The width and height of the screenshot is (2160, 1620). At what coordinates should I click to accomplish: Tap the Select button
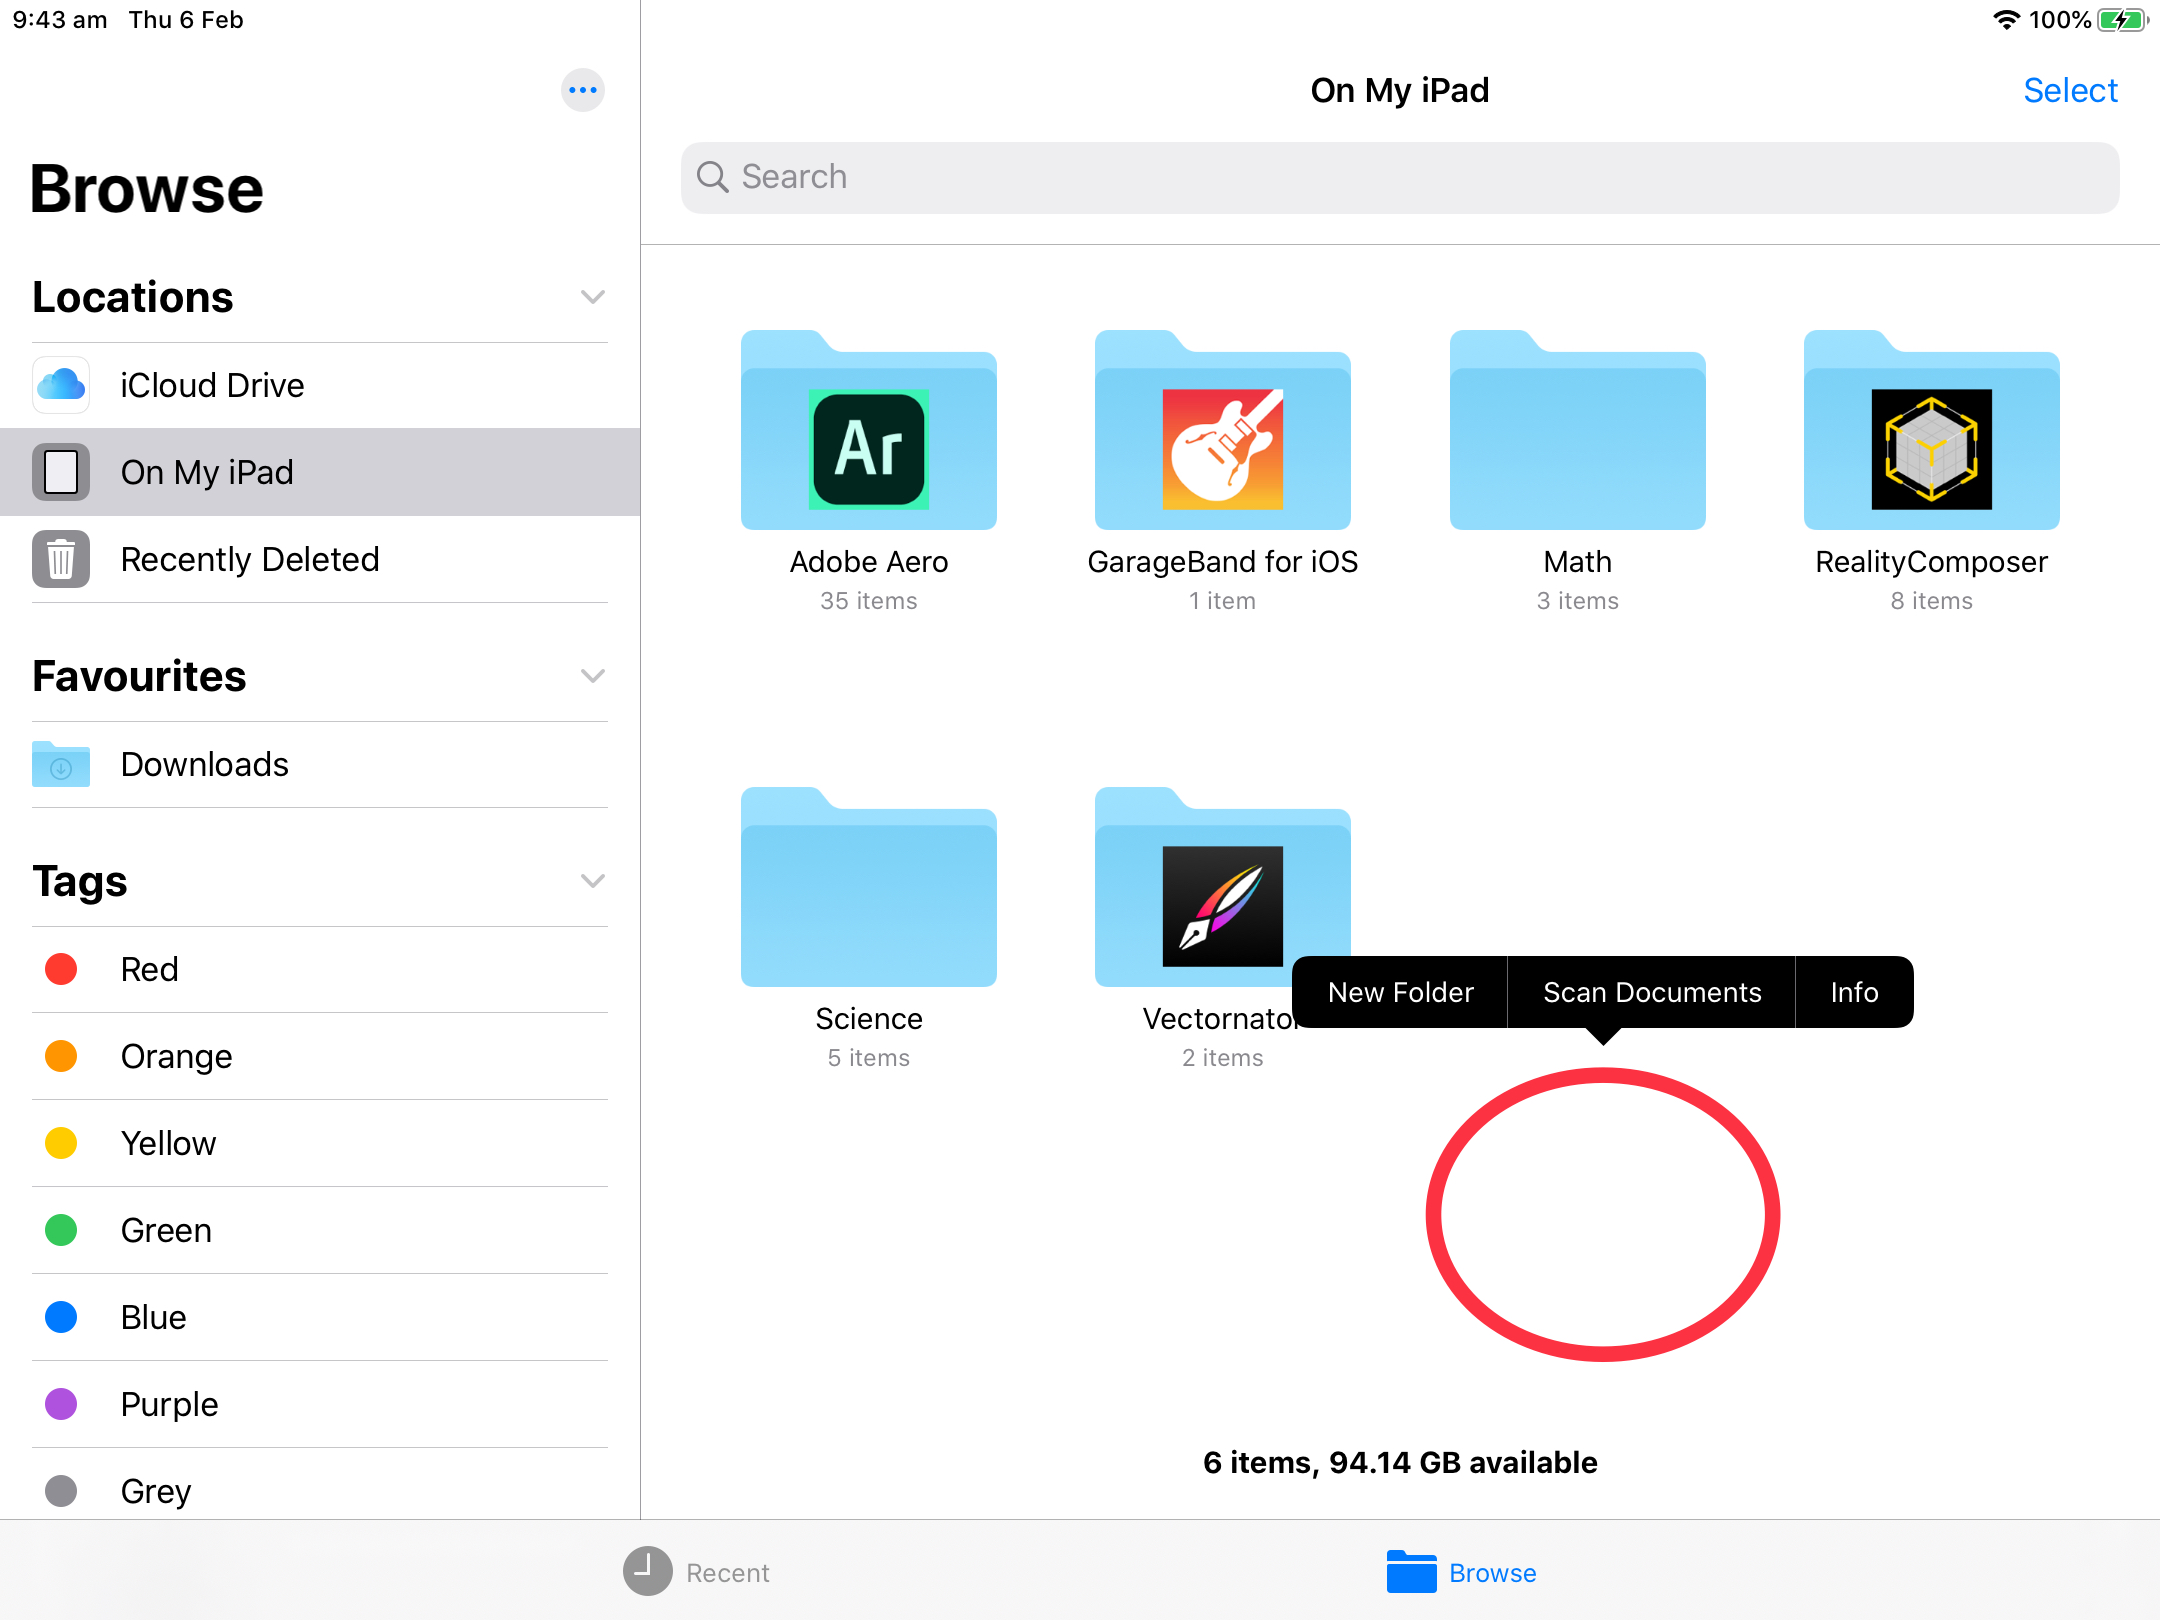pyautogui.click(x=2070, y=90)
